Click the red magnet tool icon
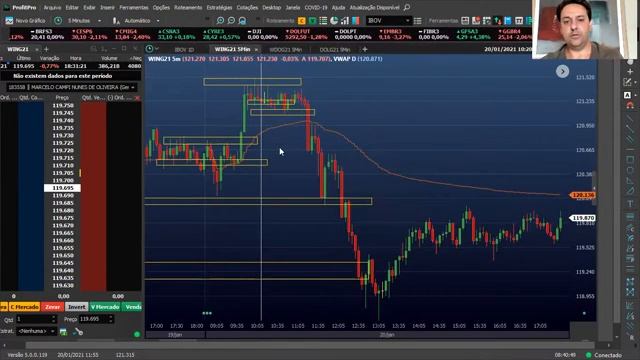This screenshot has height=360, width=640. tap(630, 106)
